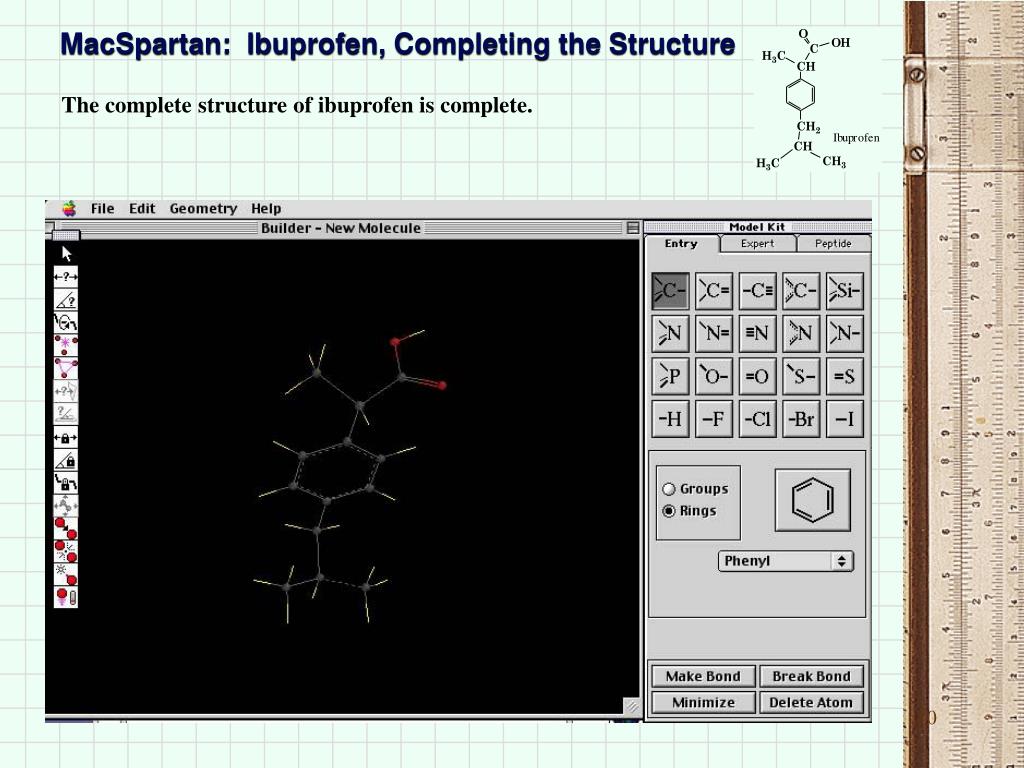Select the sp3 nitrogen fragment
The image size is (1024, 768).
(670, 333)
